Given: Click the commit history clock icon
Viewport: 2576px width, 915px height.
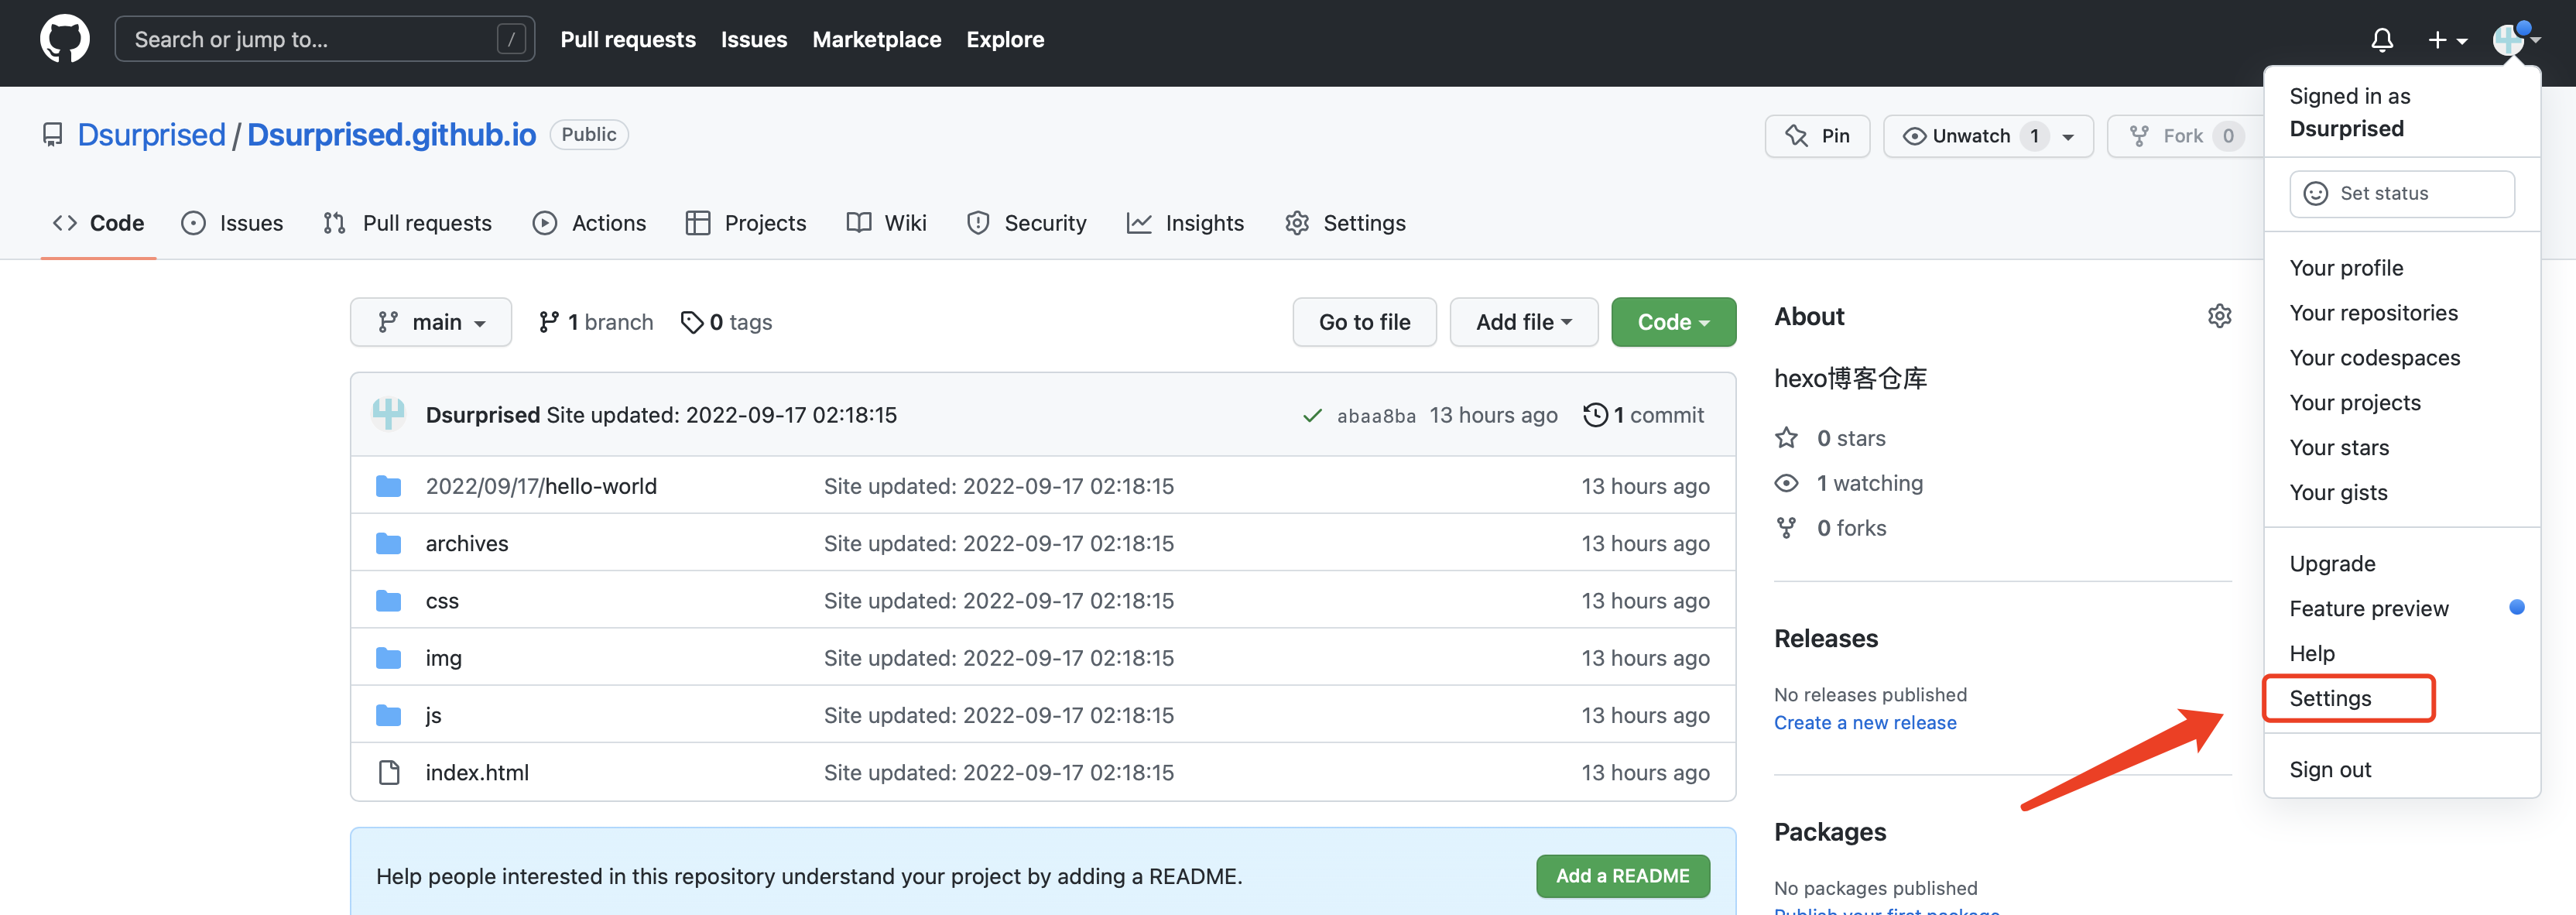Looking at the screenshot, I should [x=1595, y=415].
